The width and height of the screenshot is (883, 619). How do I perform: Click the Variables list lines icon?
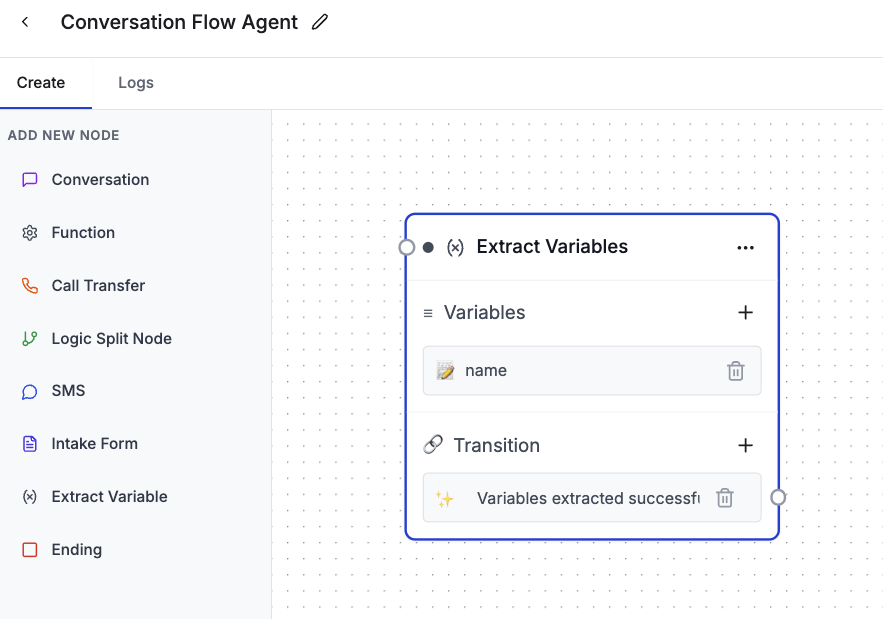point(428,313)
